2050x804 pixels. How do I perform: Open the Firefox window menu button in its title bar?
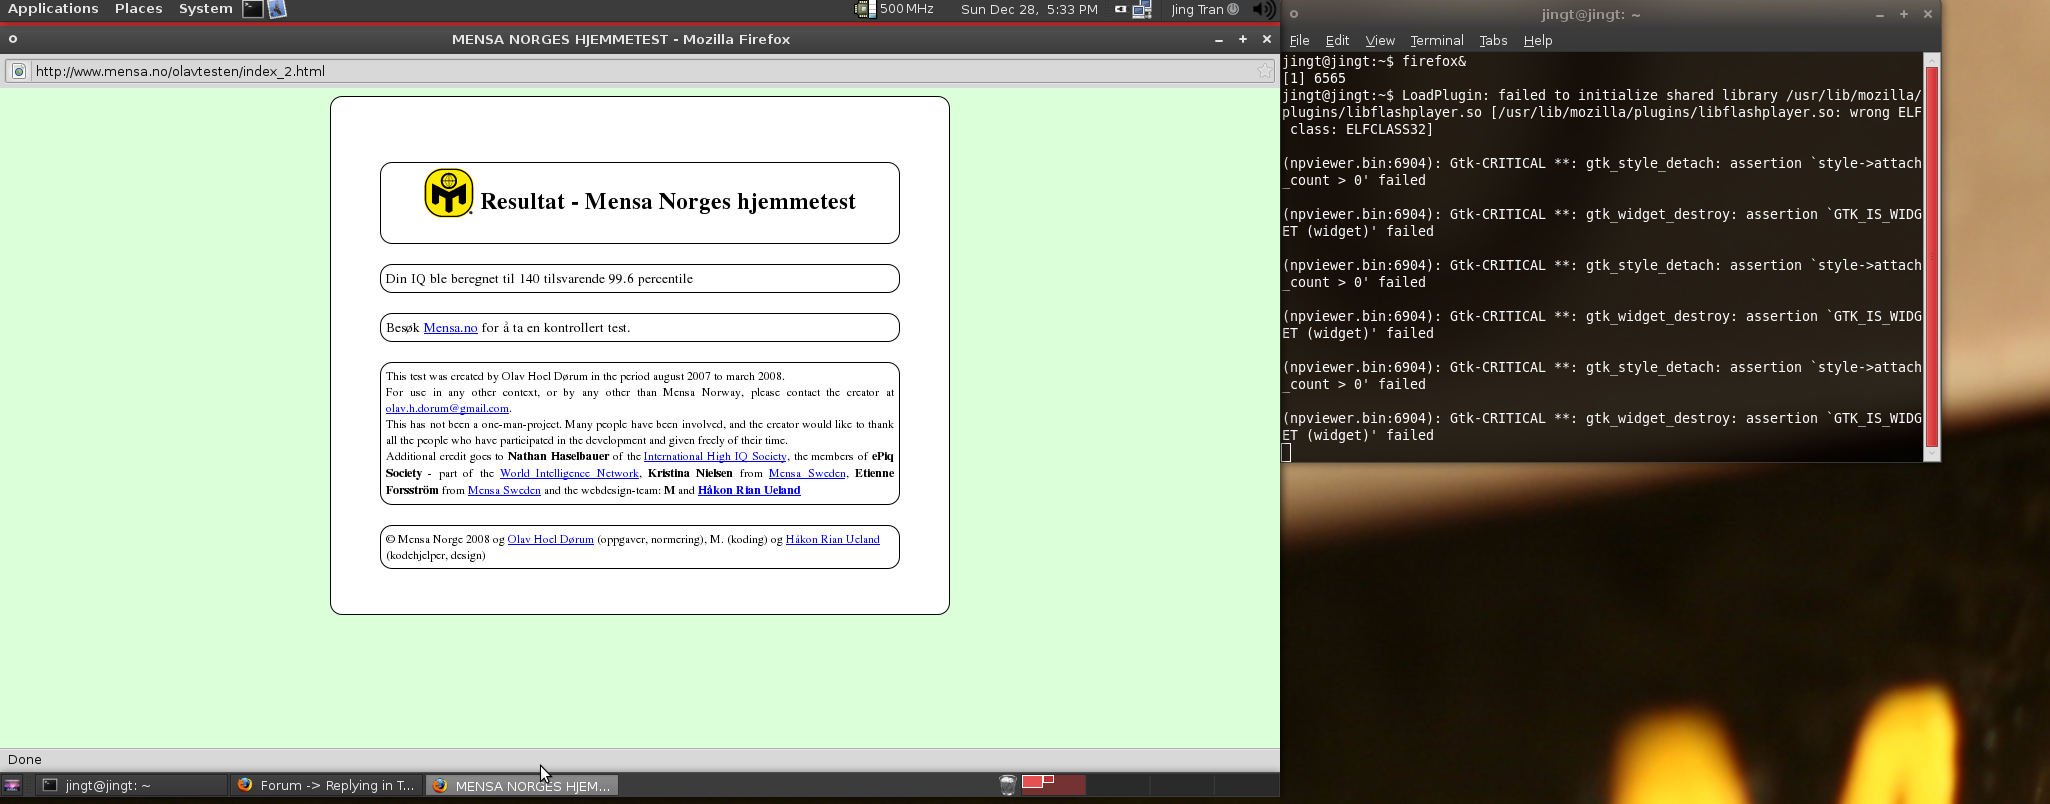coord(13,39)
